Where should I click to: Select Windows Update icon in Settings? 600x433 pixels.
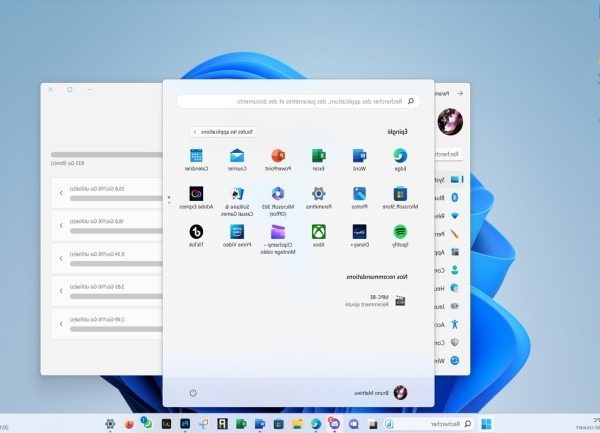tap(455, 360)
